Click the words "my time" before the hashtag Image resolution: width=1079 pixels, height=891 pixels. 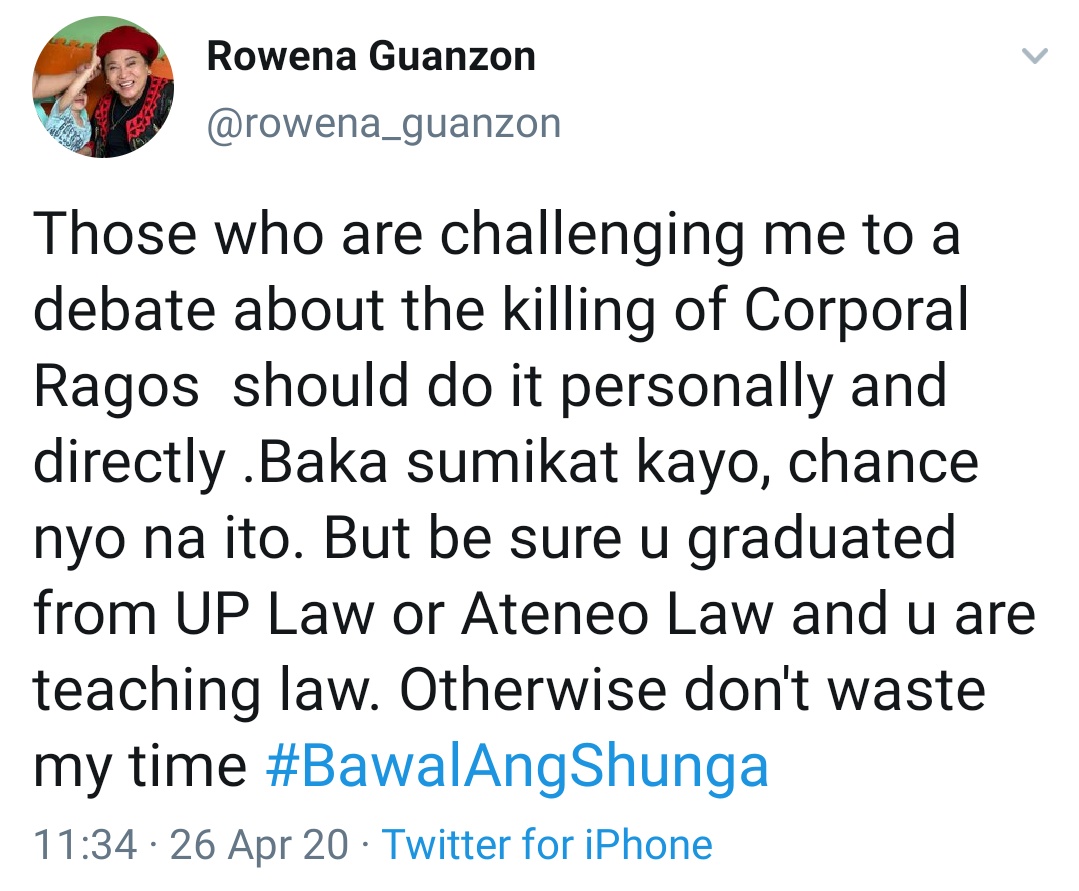(x=140, y=766)
